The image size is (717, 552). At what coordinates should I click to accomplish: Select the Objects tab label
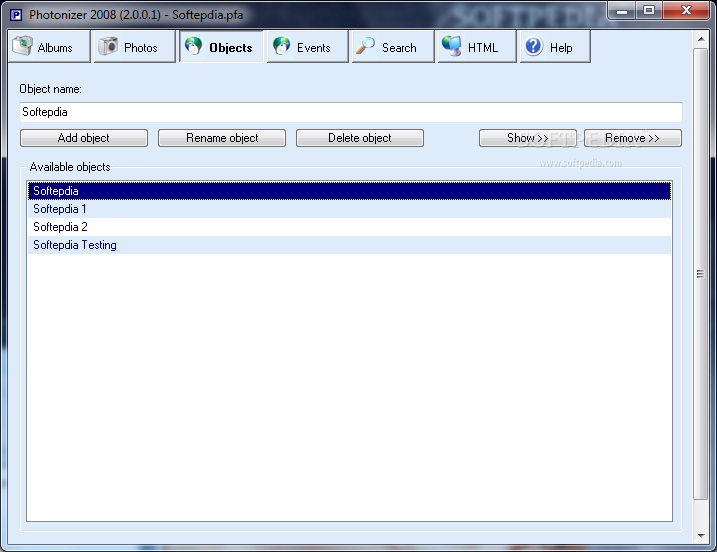coord(230,48)
